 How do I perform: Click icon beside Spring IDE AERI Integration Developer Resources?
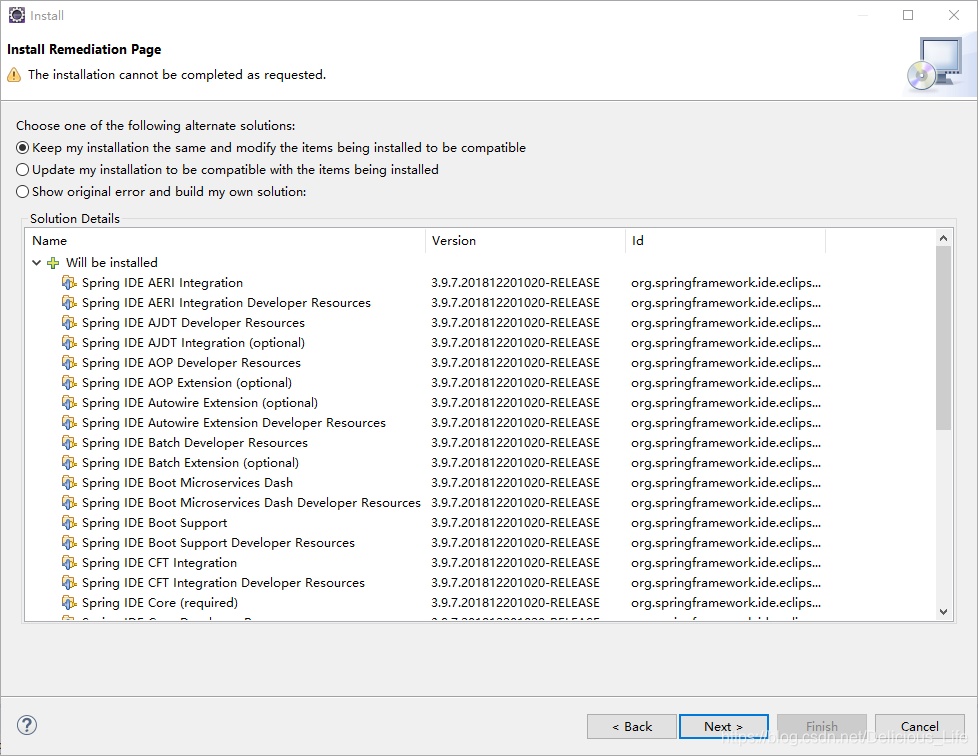(x=69, y=303)
